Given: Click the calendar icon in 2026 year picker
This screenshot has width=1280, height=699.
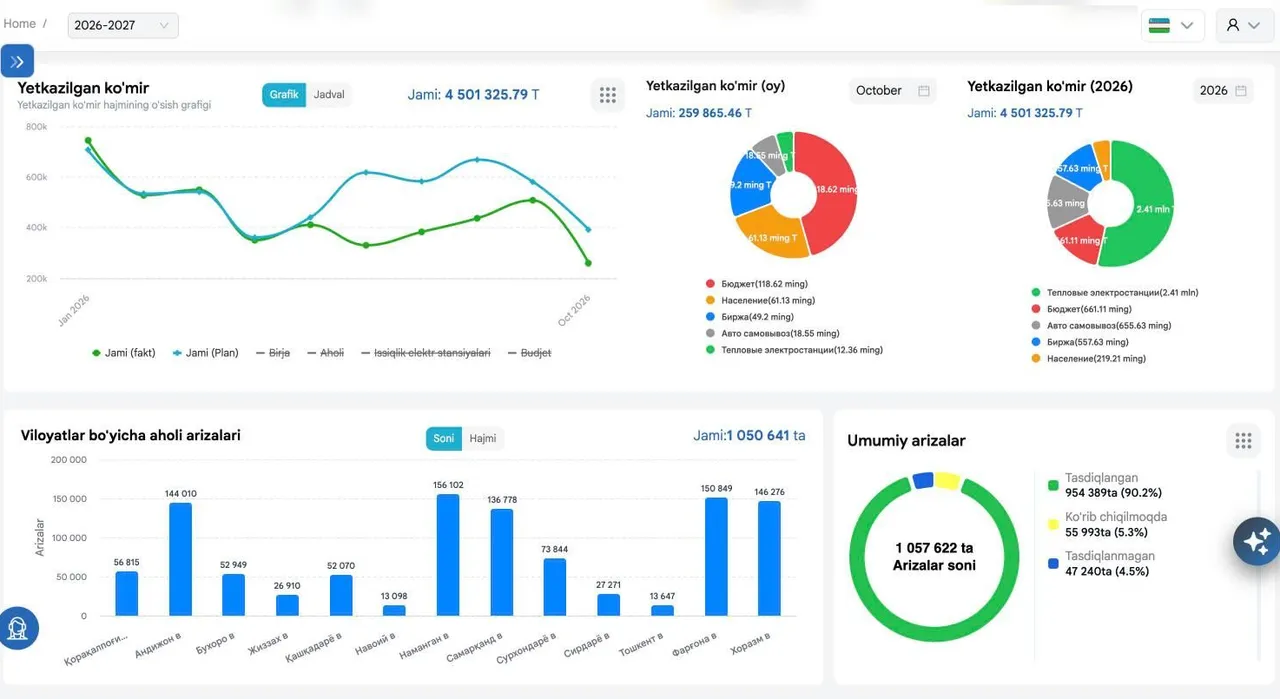Looking at the screenshot, I should [x=1241, y=91].
